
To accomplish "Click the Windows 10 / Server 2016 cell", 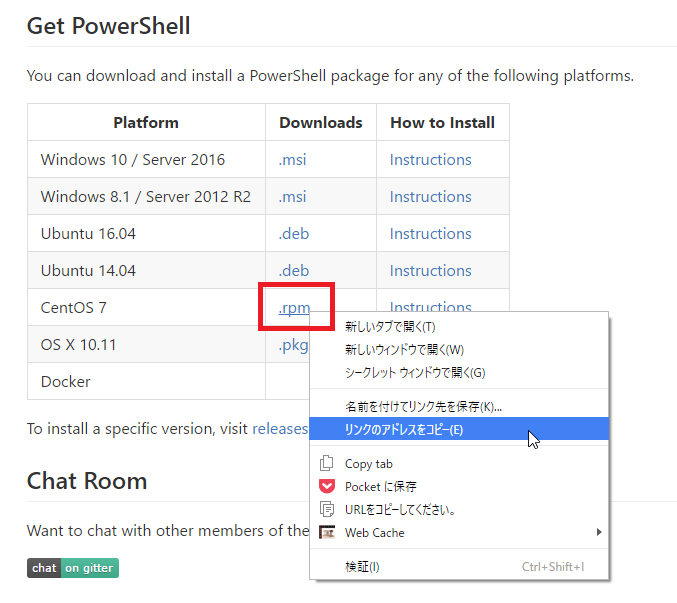I will tap(146, 159).
